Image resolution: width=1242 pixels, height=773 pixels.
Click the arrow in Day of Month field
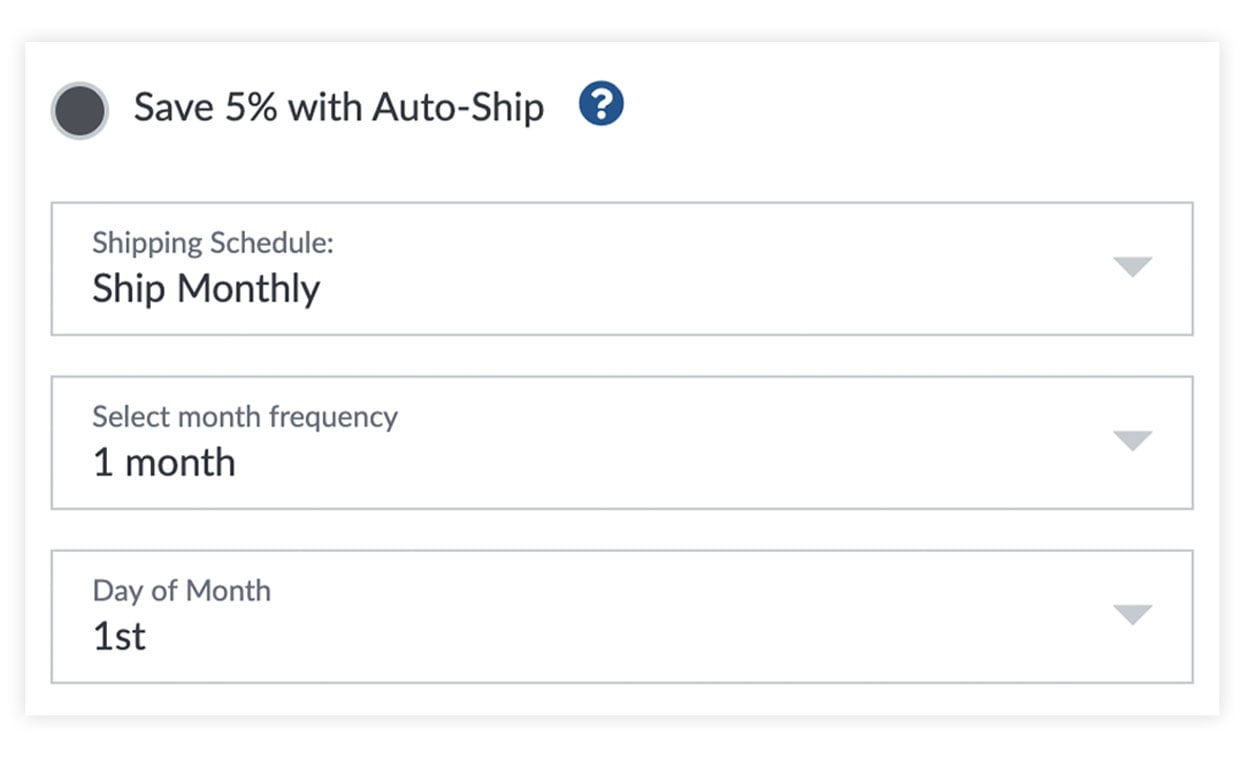pos(1132,615)
